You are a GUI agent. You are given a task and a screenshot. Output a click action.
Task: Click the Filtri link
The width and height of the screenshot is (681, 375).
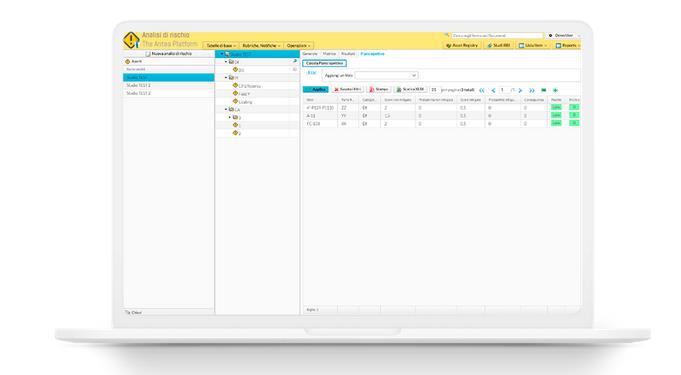tap(311, 73)
